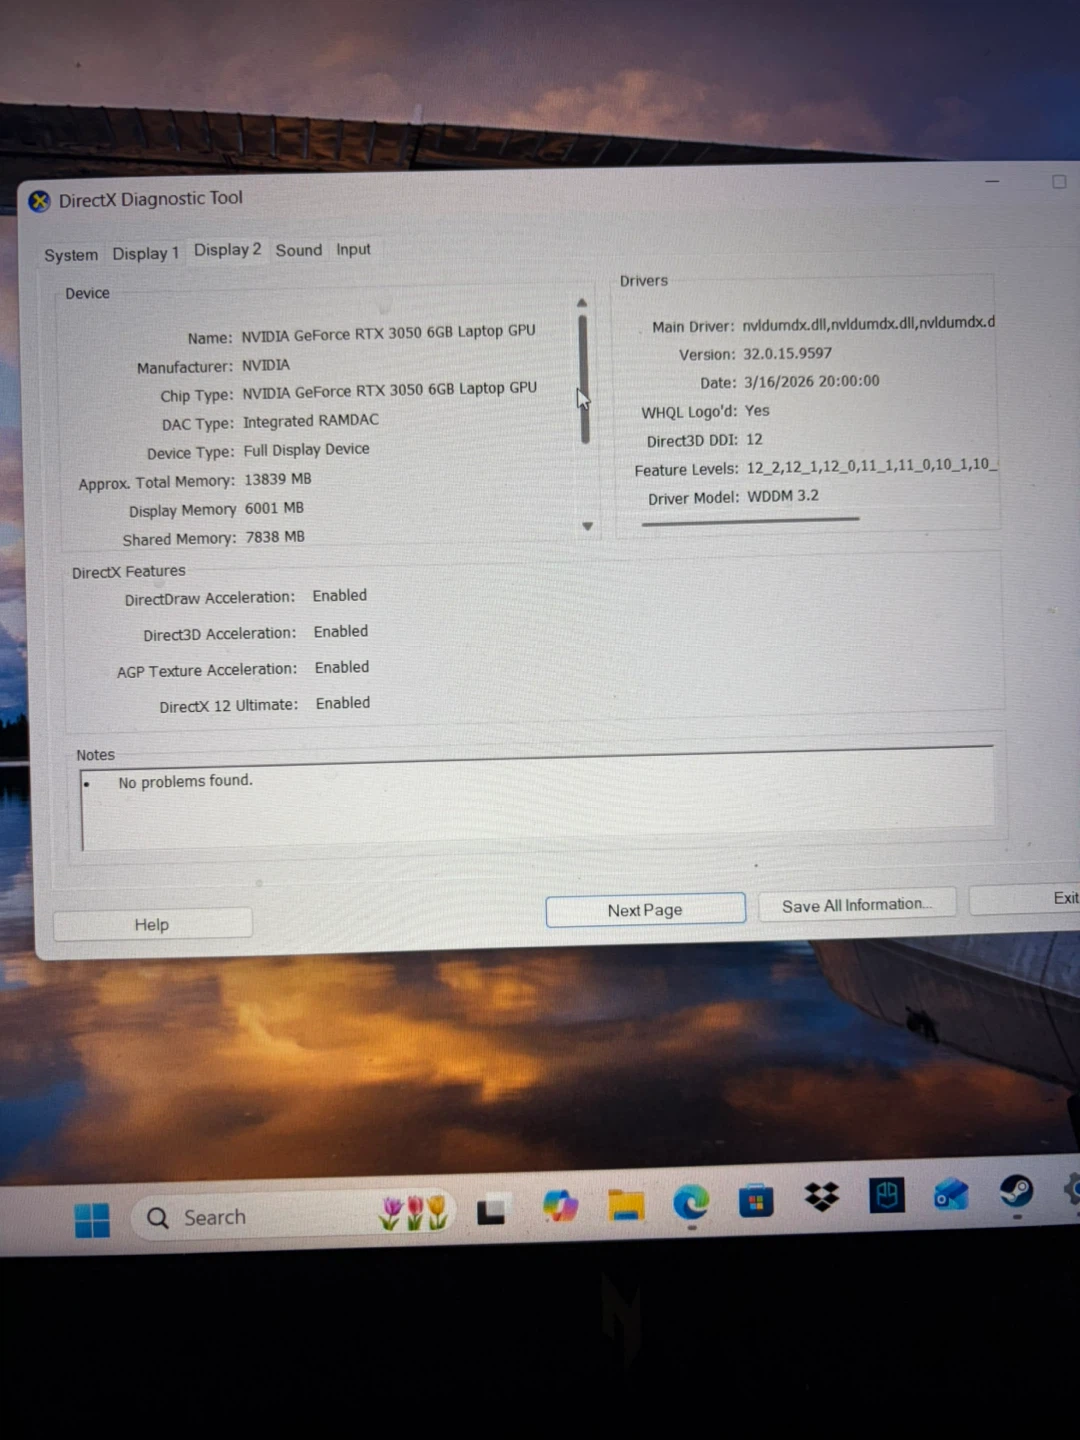Screen dimensions: 1080x1440
Task: Click the WHQL Logo'd value 'Yes'
Action: [757, 410]
